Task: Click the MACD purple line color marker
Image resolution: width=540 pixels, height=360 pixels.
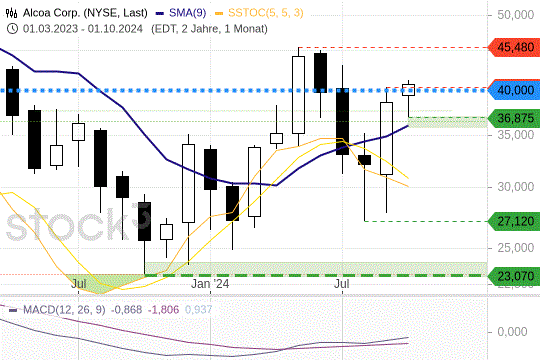Action: (13, 310)
